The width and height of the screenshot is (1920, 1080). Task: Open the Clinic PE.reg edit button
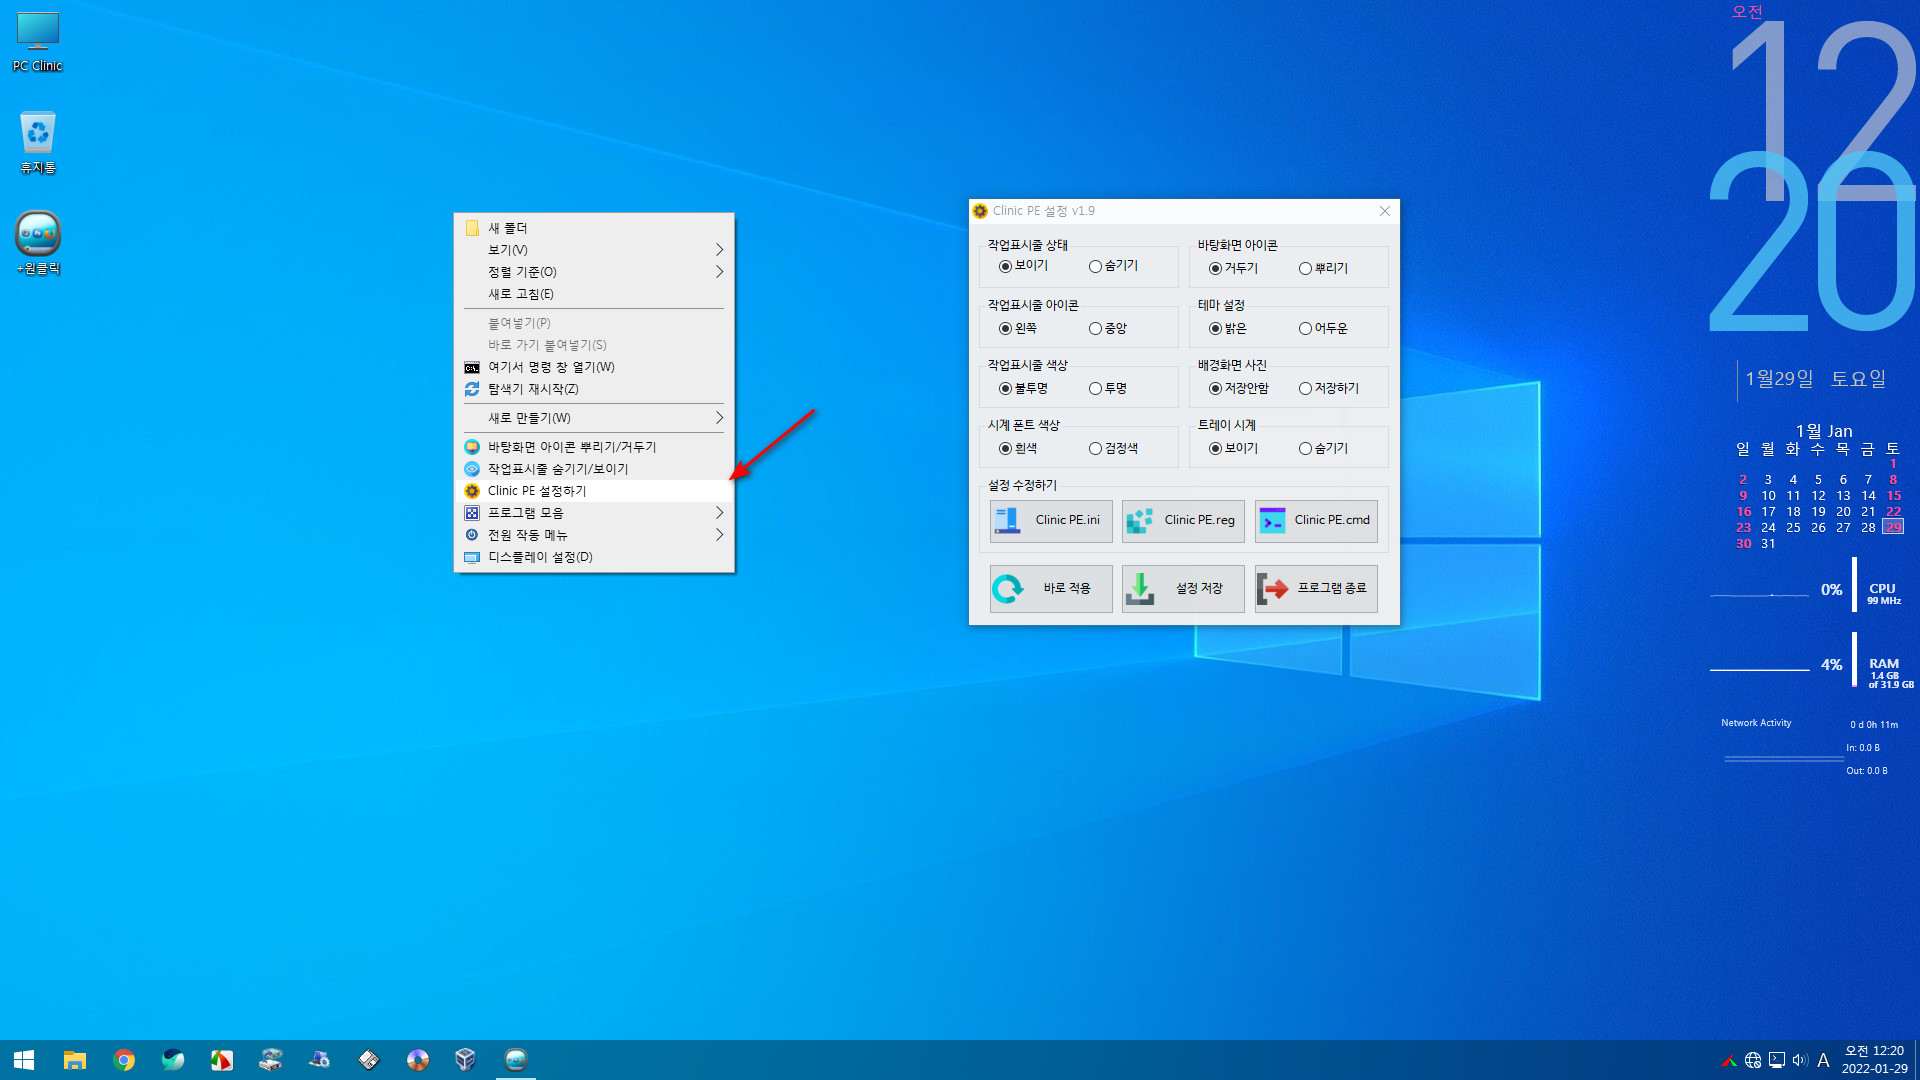point(1183,521)
